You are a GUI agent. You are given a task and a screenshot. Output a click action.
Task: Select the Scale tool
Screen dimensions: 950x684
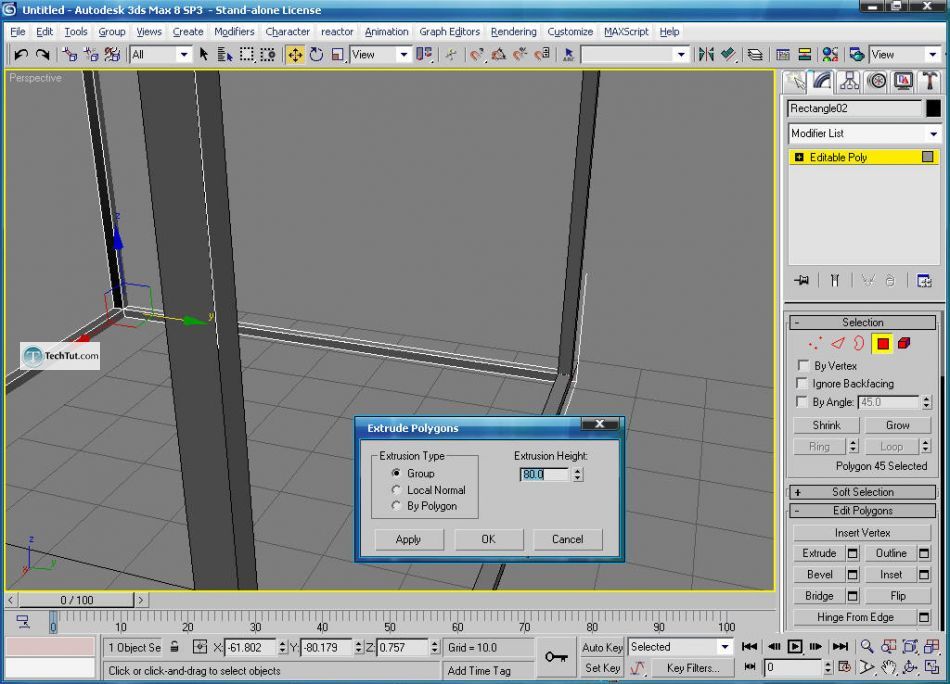(x=337, y=55)
